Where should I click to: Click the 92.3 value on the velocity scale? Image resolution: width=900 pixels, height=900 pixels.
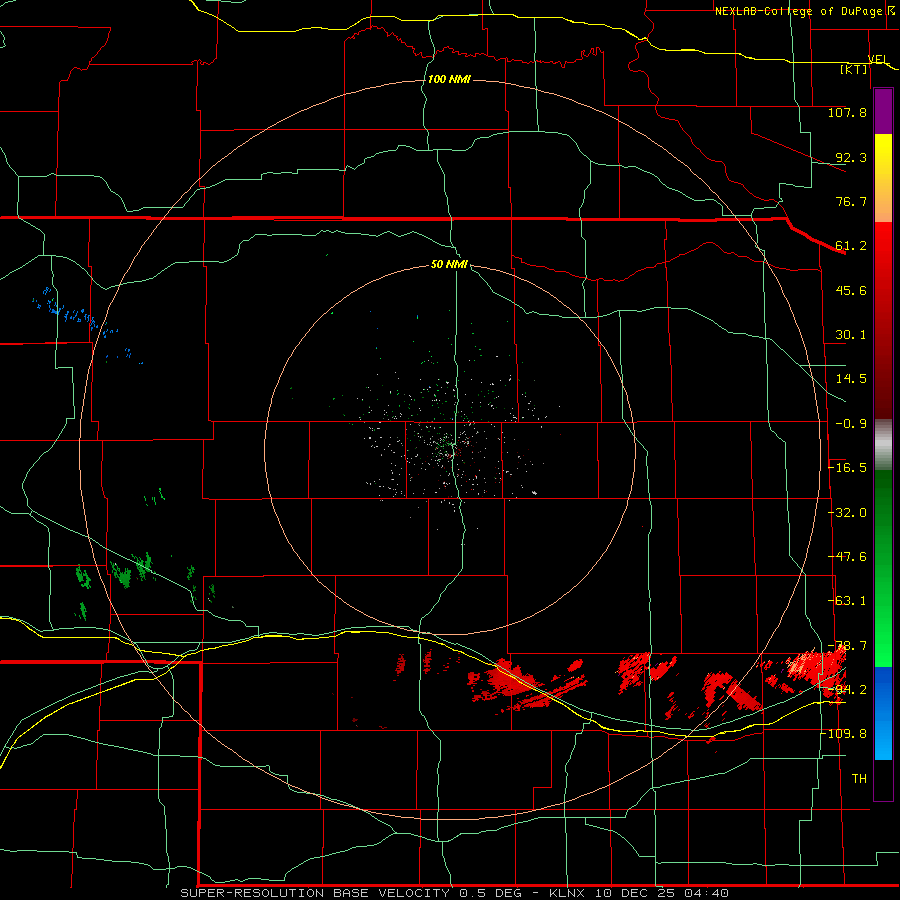pyautogui.click(x=851, y=157)
